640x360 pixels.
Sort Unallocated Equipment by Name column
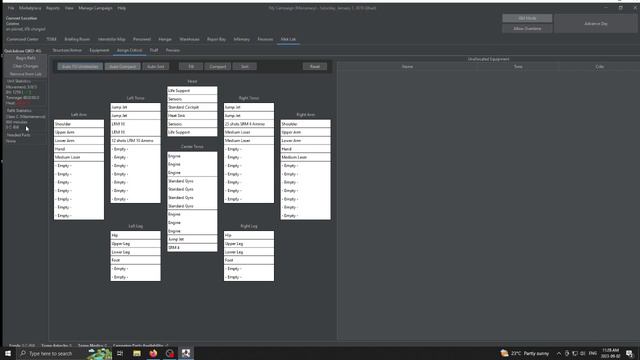tap(407, 67)
